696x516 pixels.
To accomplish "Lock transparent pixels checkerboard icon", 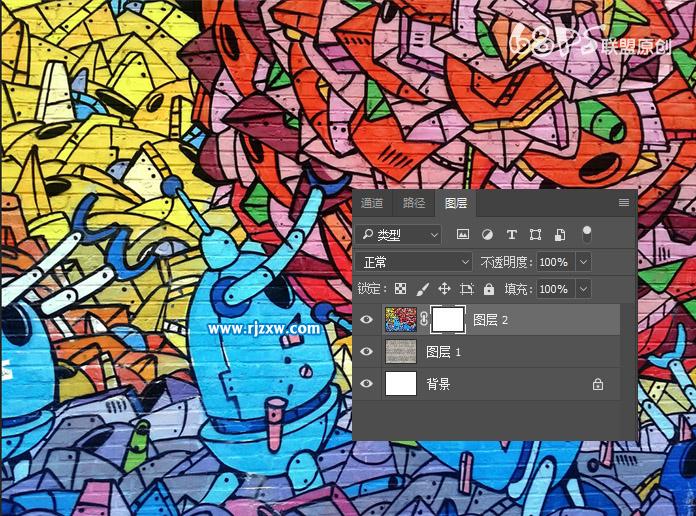I will (x=400, y=289).
